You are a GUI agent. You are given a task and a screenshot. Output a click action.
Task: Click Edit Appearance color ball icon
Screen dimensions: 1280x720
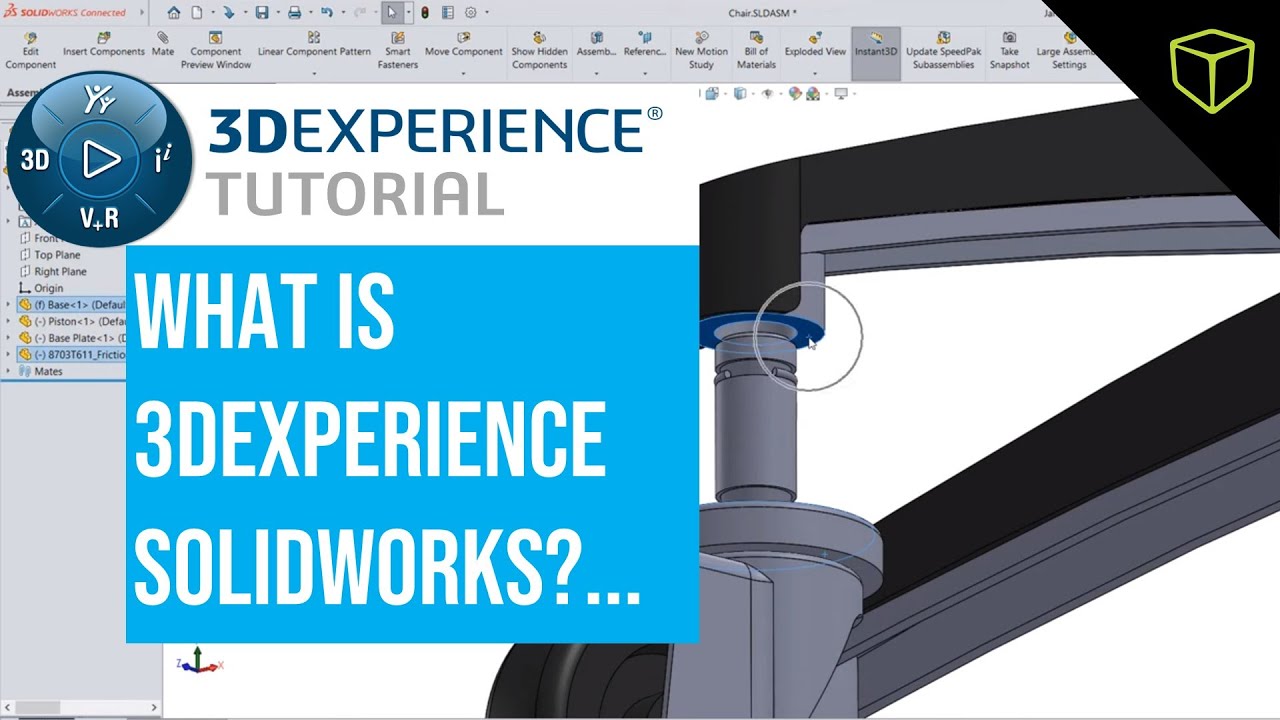796,94
